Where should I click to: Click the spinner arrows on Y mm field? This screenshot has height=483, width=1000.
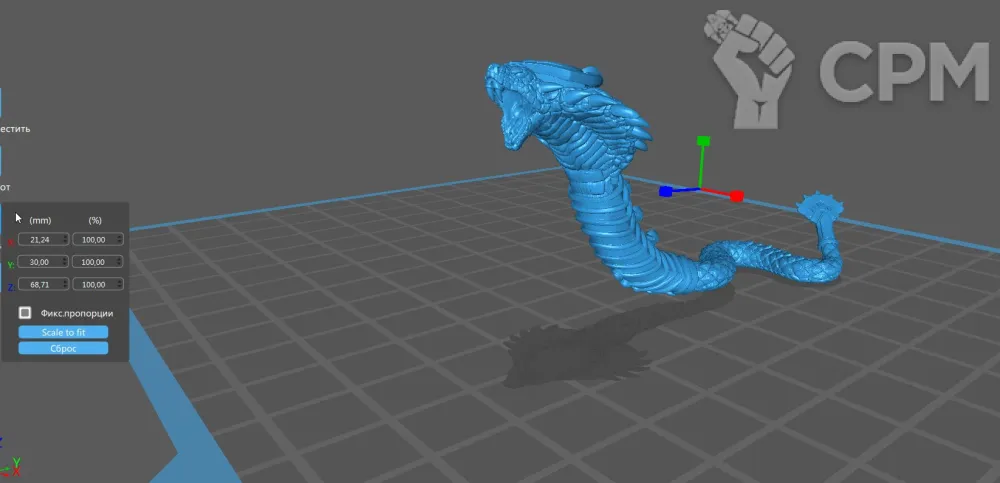coord(66,262)
